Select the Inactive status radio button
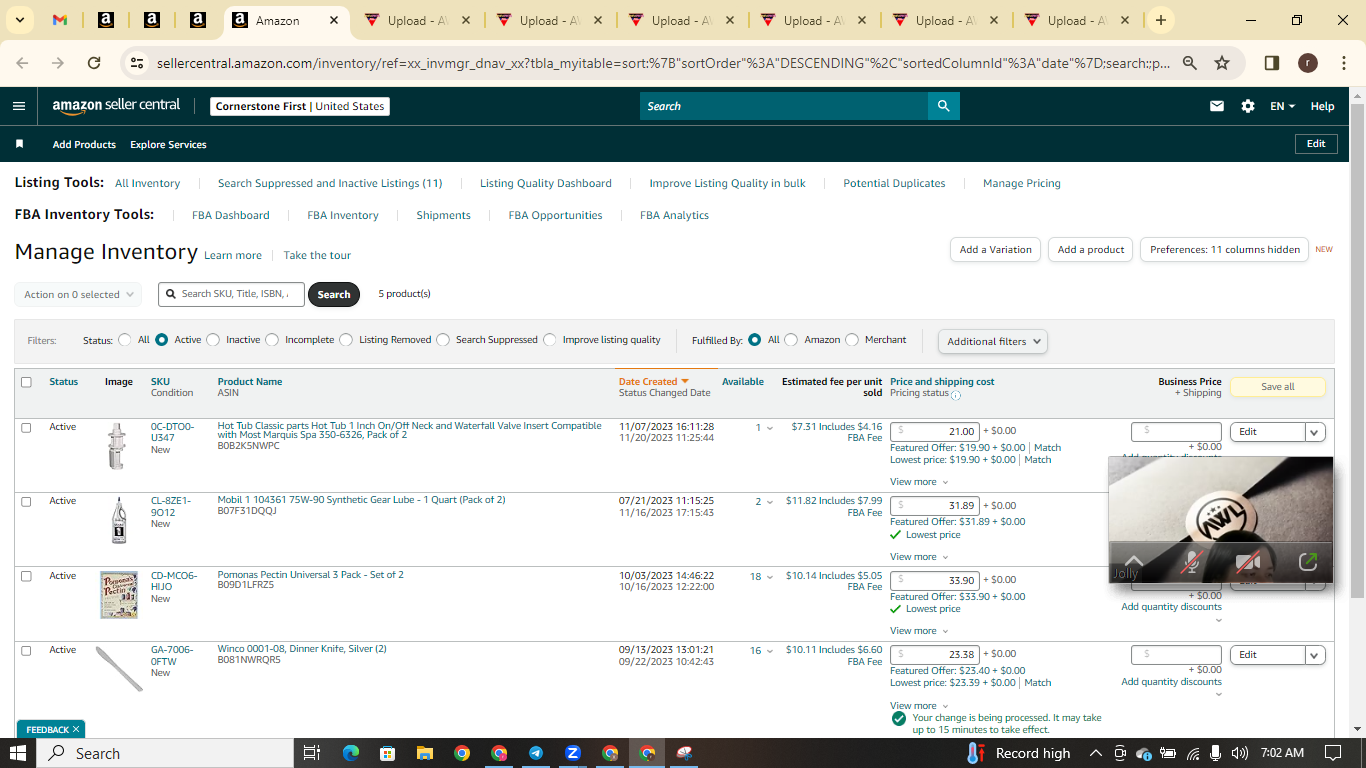The height and width of the screenshot is (768, 1366). (x=213, y=340)
